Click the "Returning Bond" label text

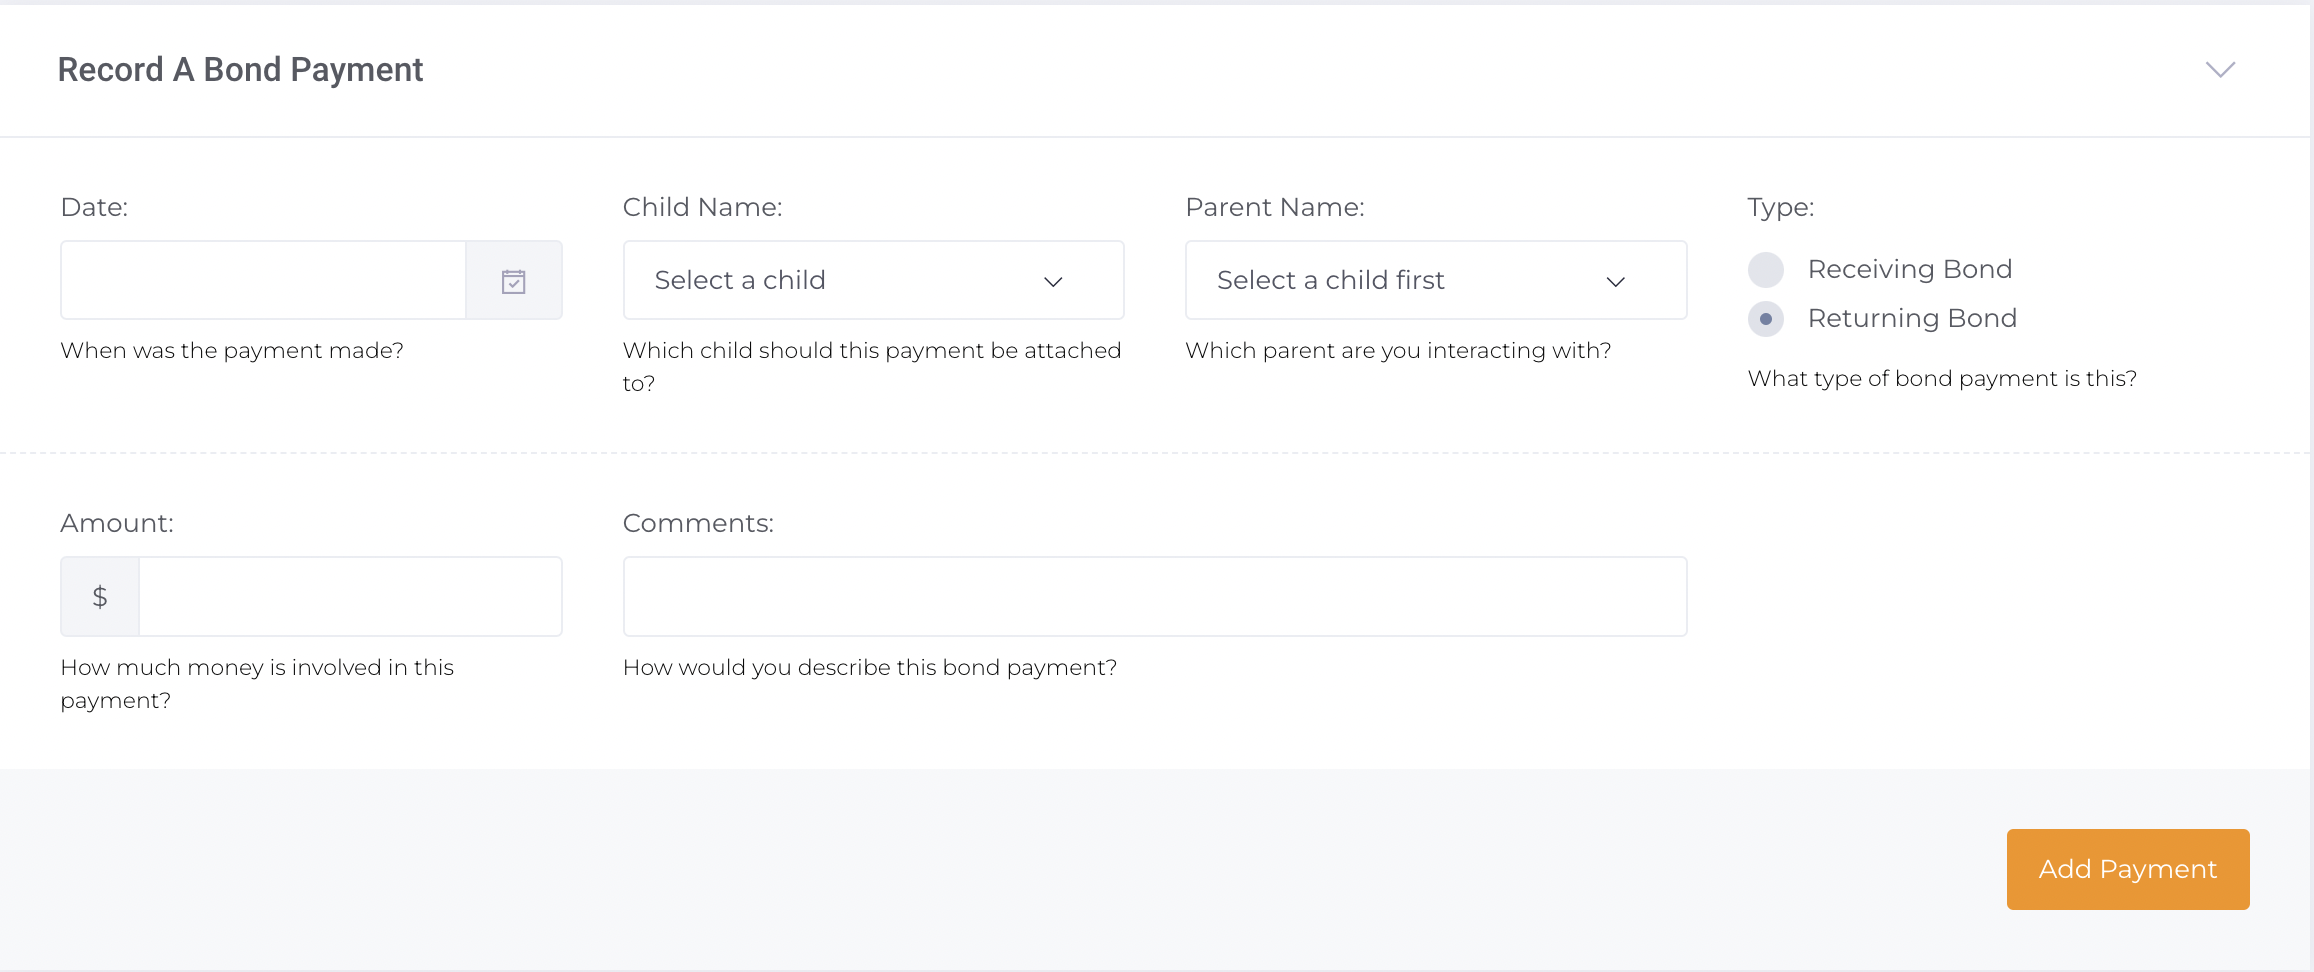point(1911,319)
